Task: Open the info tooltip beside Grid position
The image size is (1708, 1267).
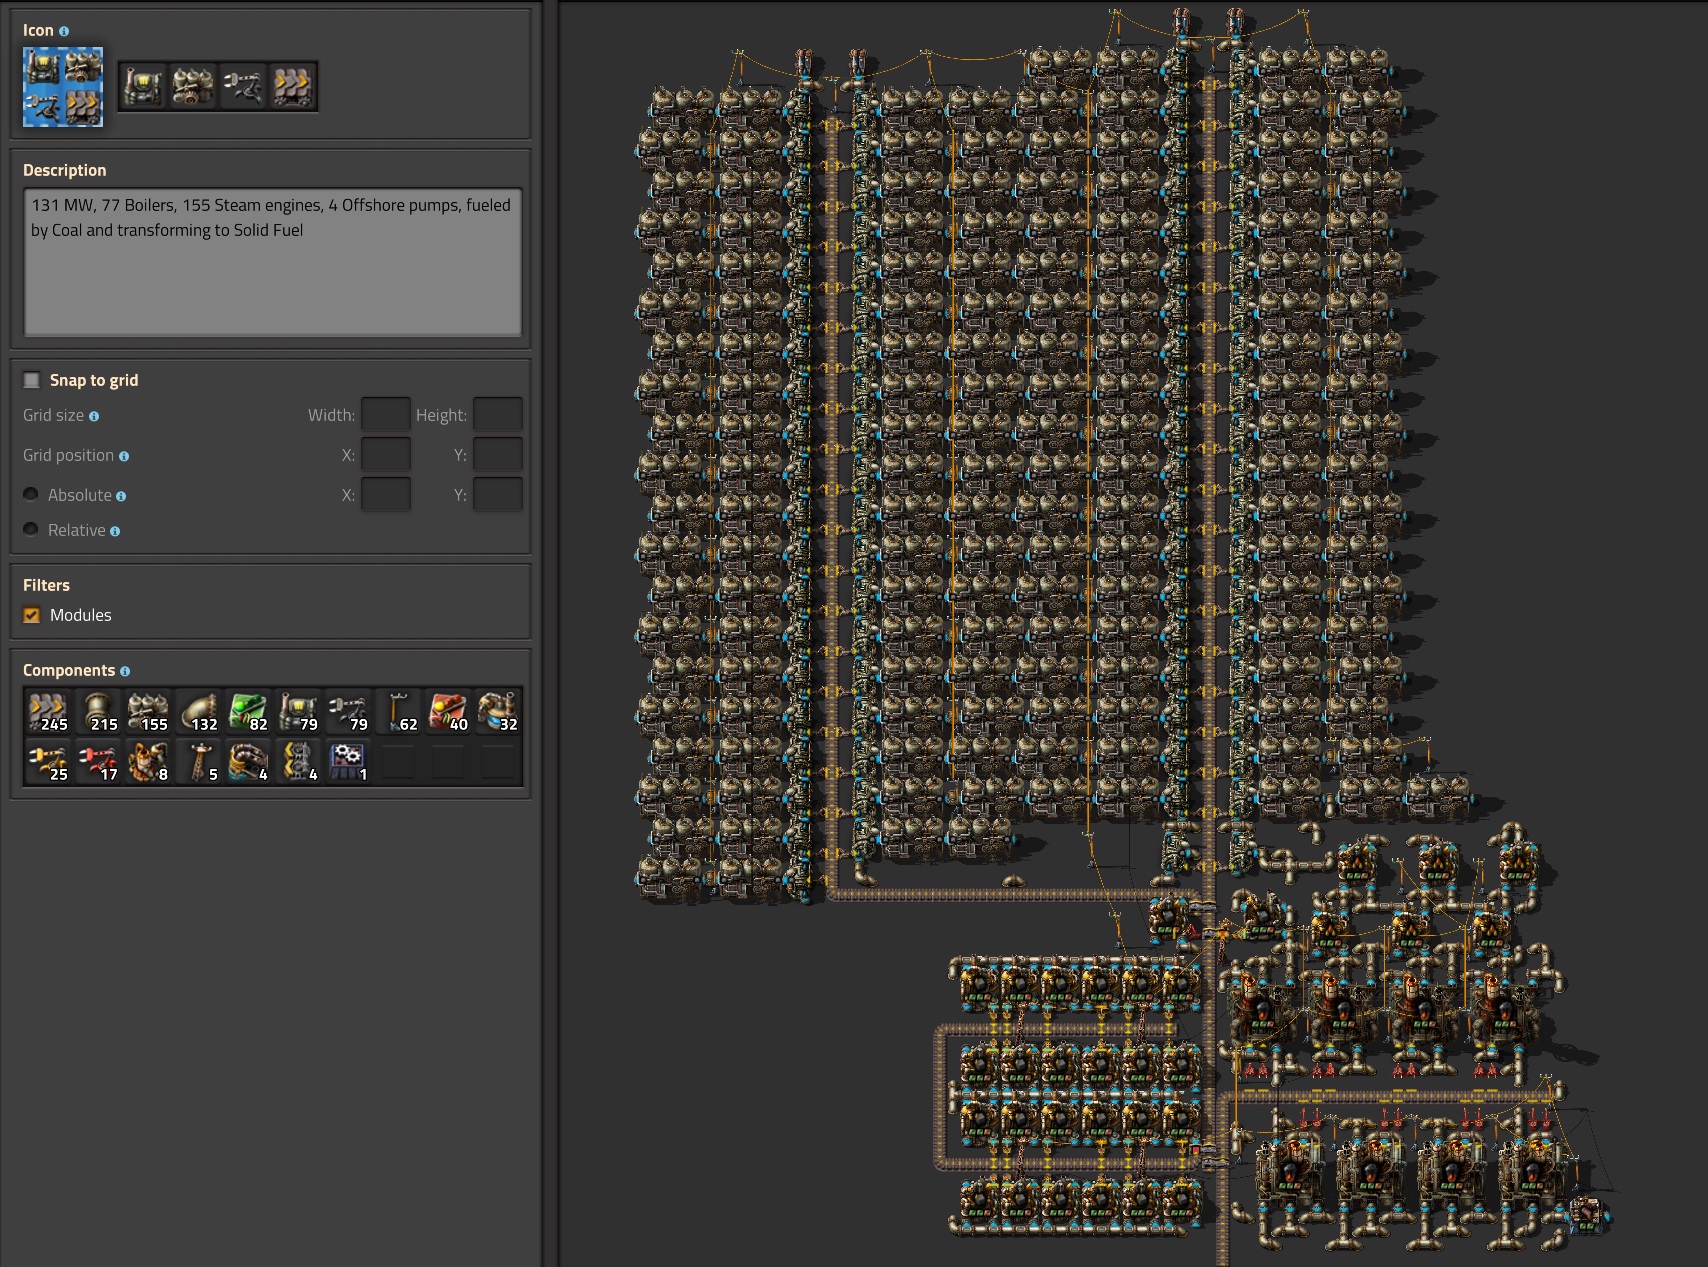Action: tap(124, 456)
